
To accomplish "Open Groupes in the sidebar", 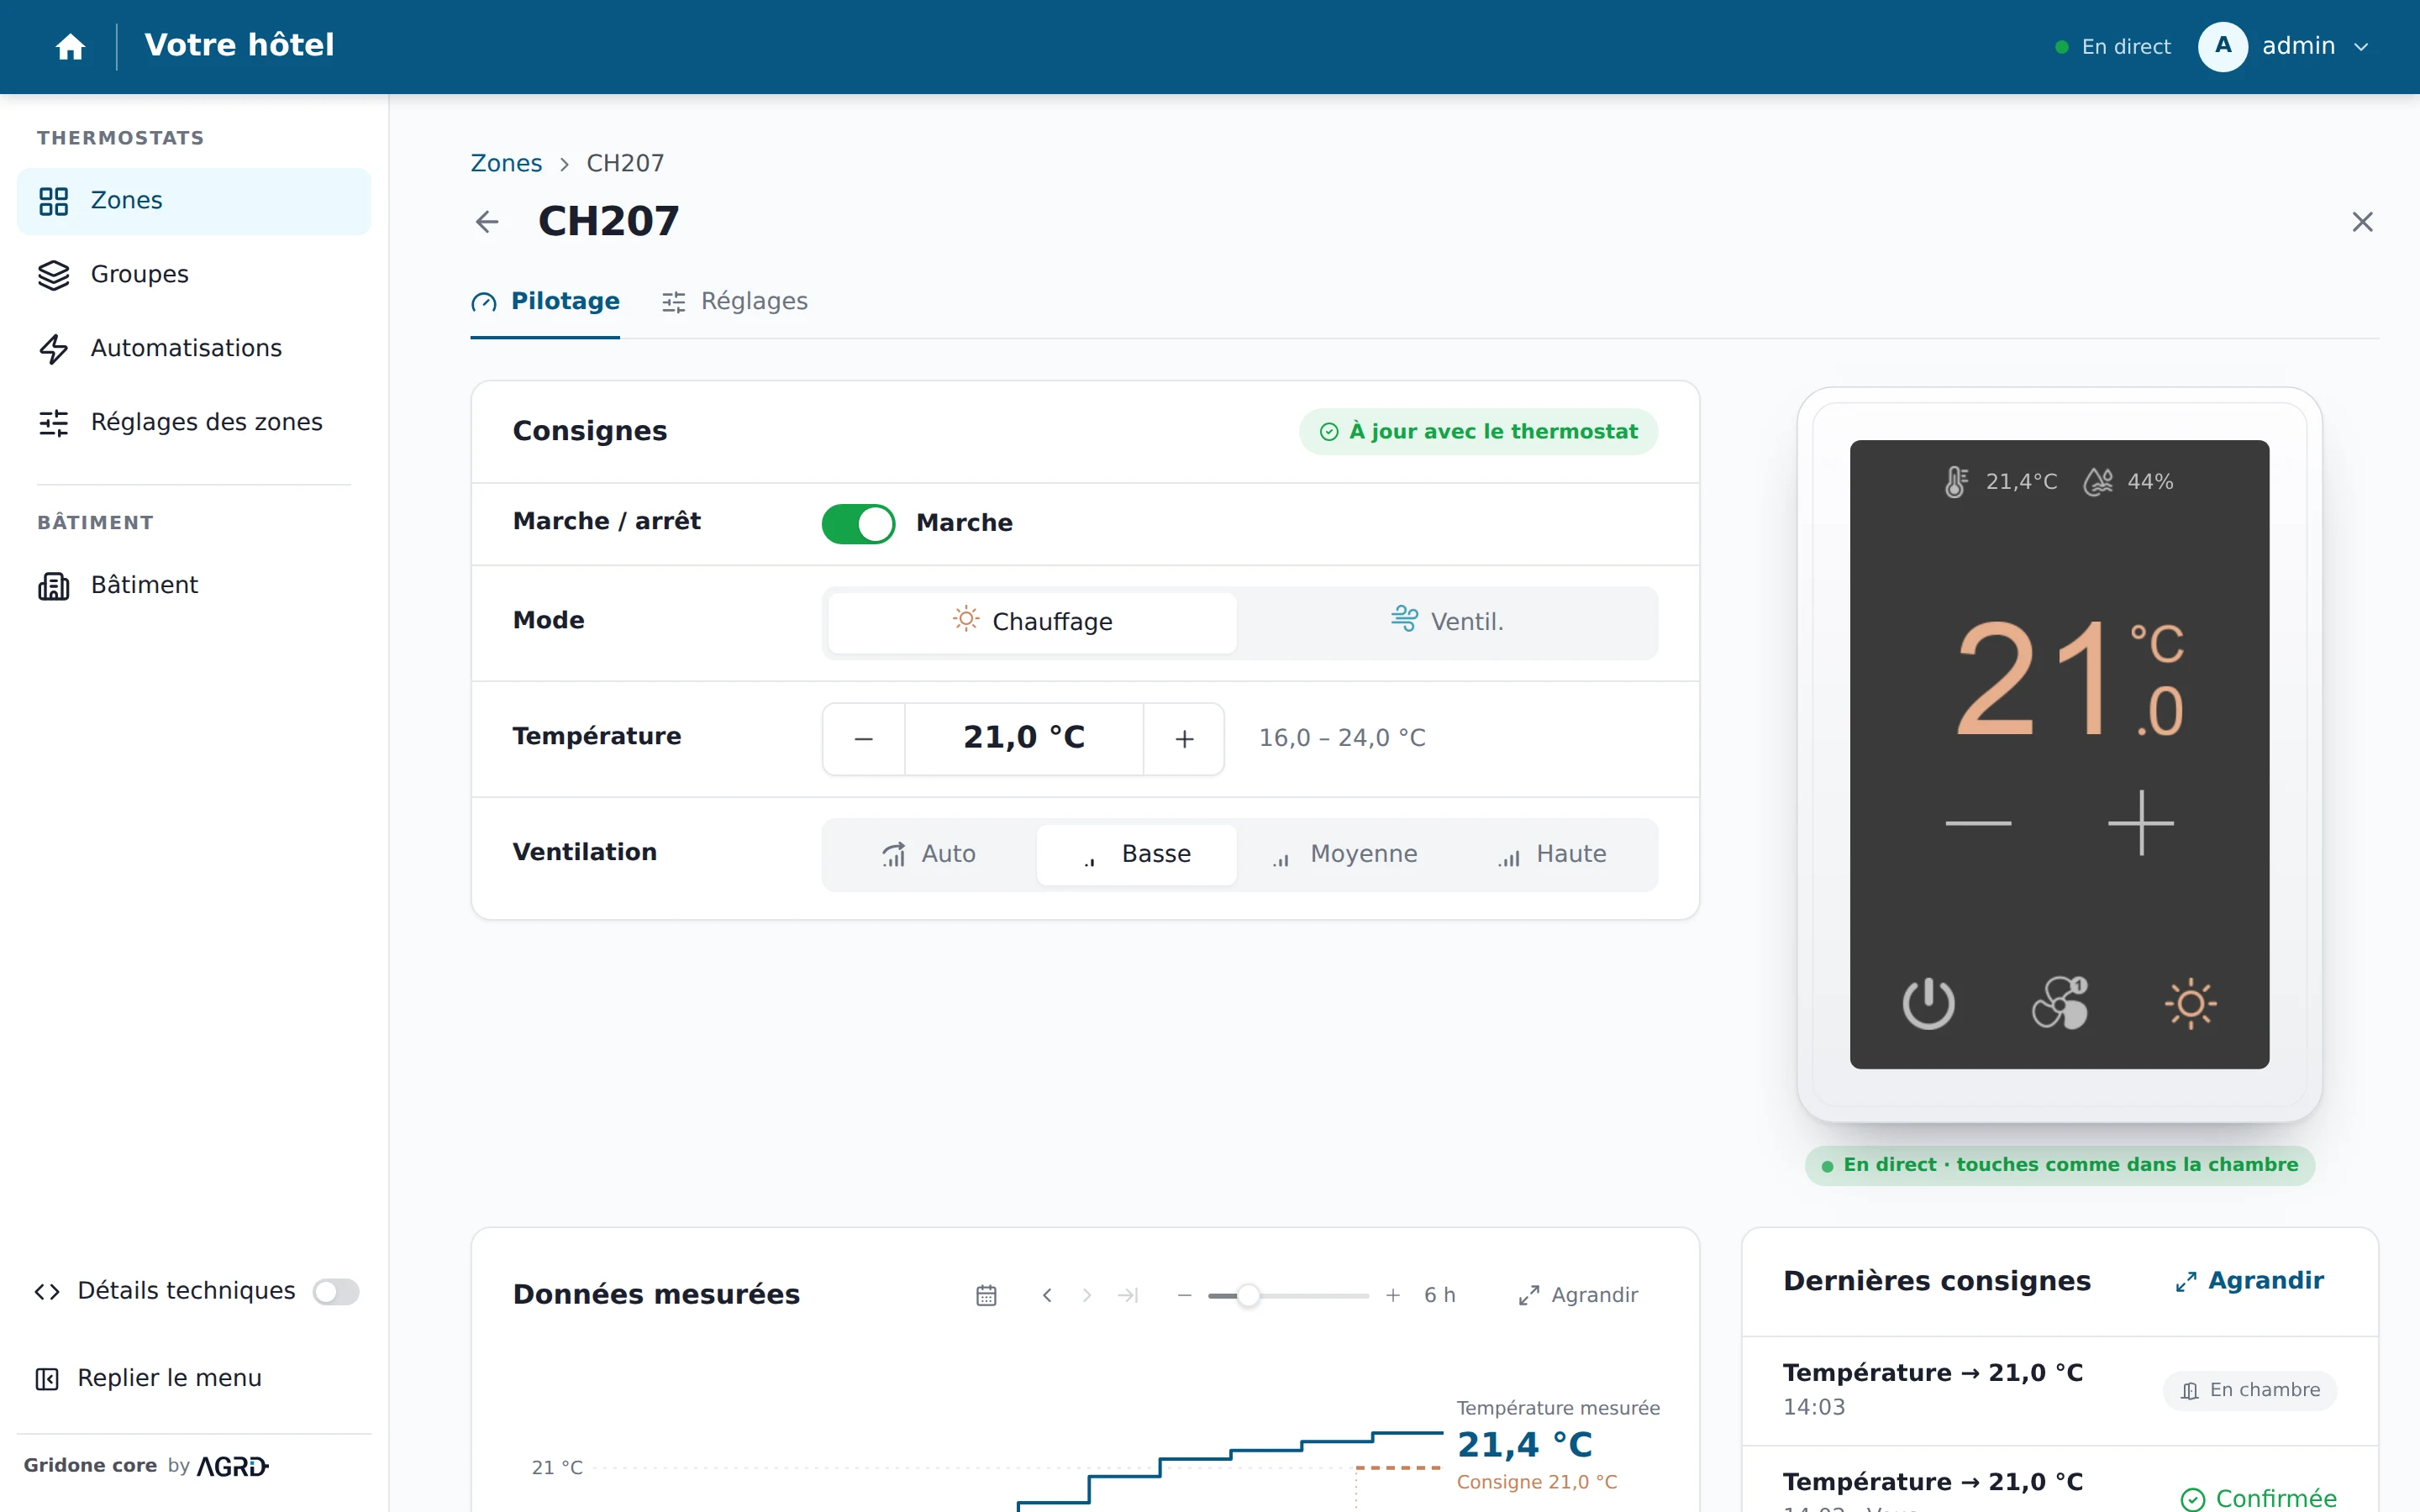I will click(194, 275).
